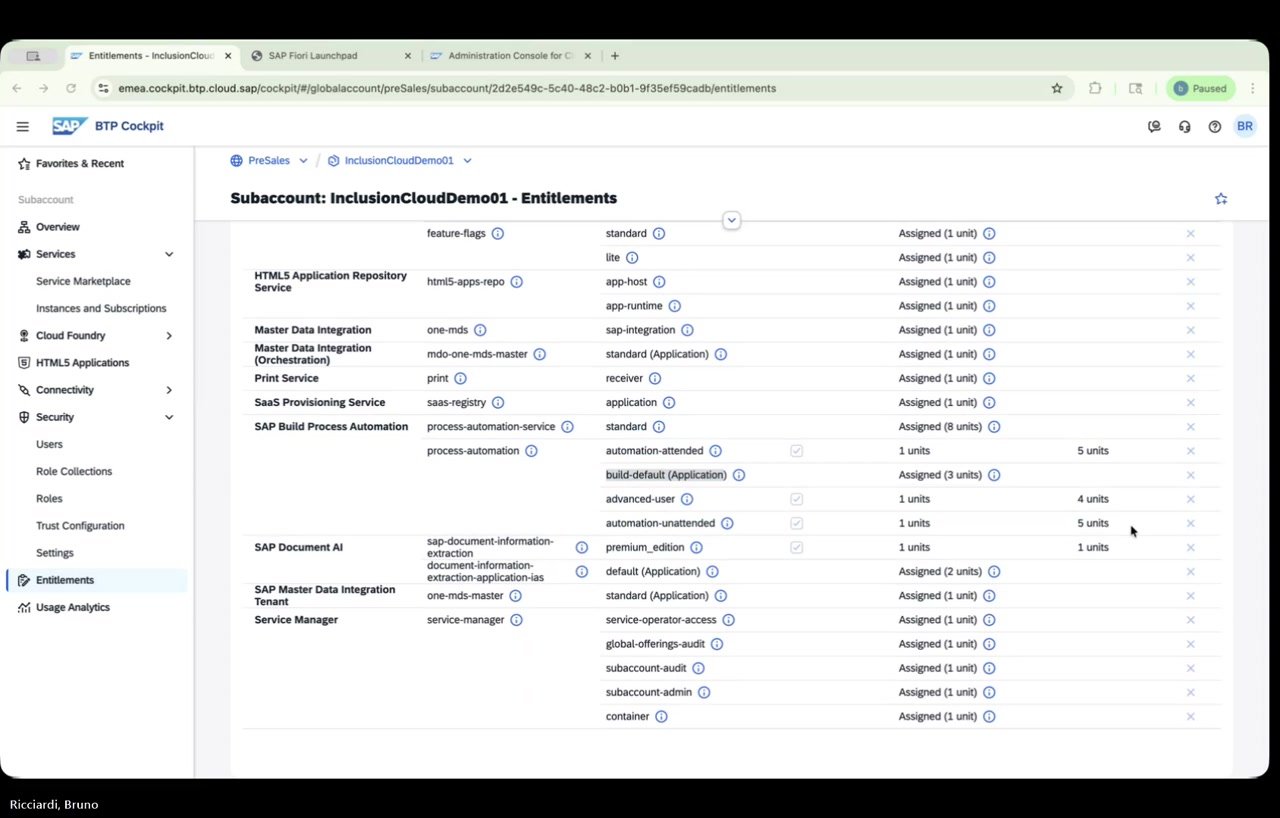
Task: Open InclusionCloudDemo01 breadcrumb dropdown
Action: (x=467, y=160)
